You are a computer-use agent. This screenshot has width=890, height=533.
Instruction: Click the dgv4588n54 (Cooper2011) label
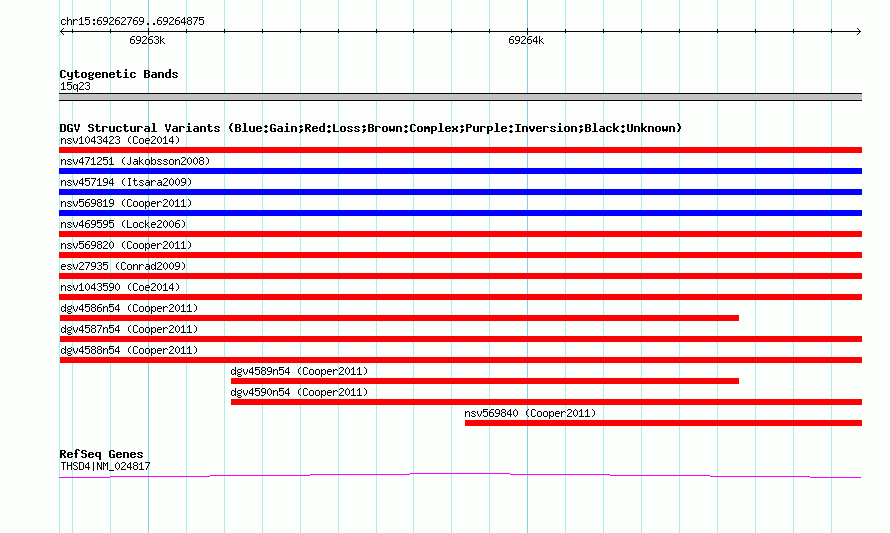click(x=129, y=350)
